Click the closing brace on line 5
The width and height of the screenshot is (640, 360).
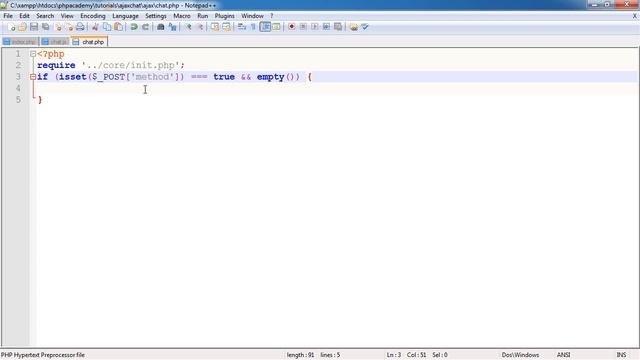(40, 100)
